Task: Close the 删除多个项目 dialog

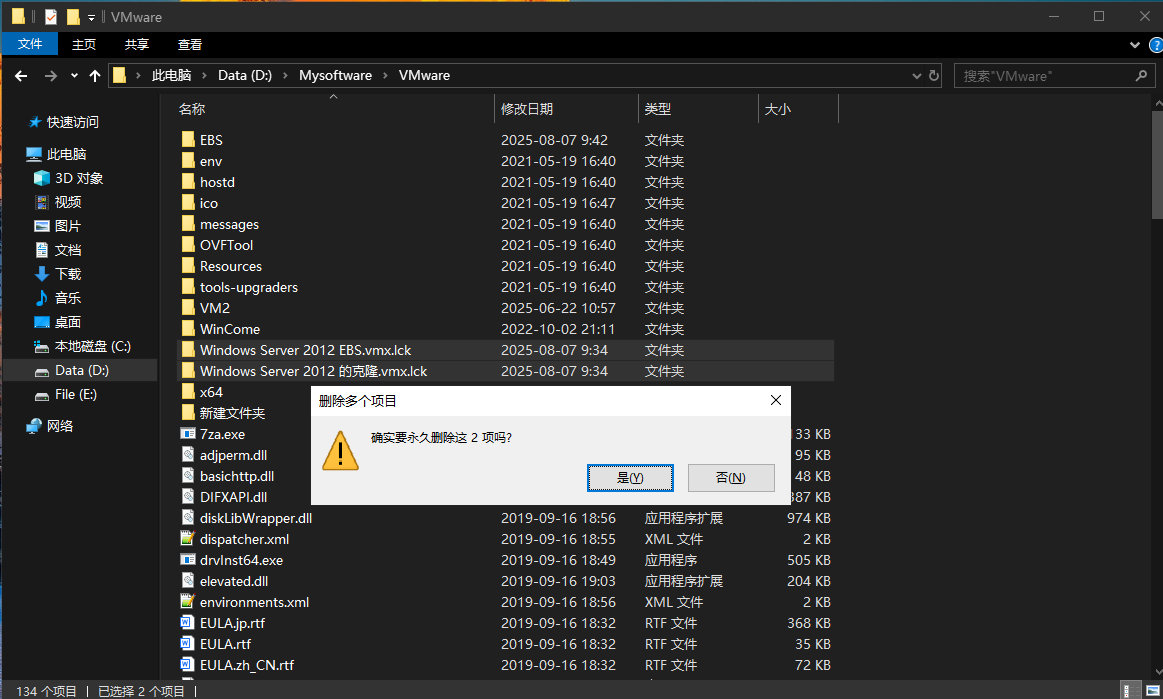Action: [776, 401]
